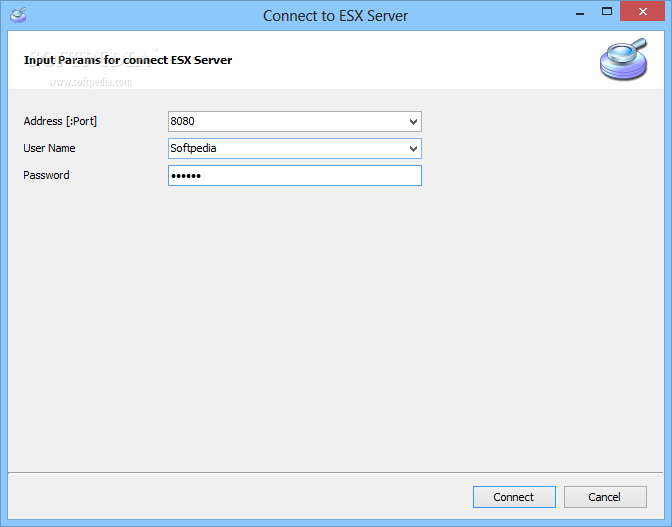The image size is (672, 527).
Task: Click the app icon in the title bar
Action: [18, 15]
